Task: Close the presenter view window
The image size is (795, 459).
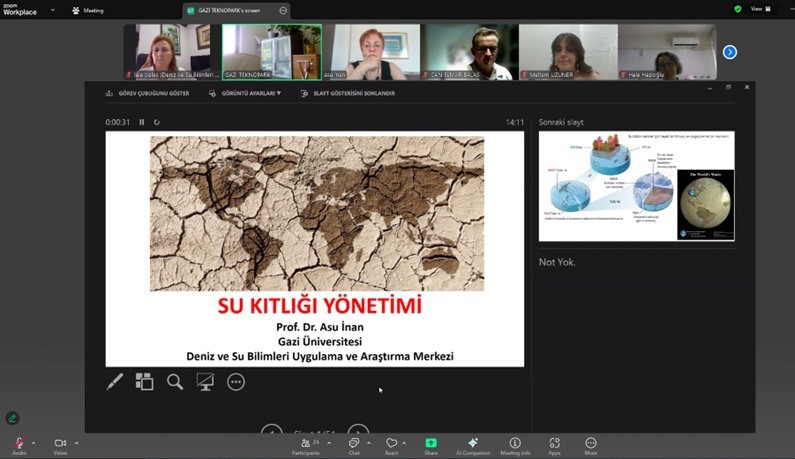Action: 747,87
